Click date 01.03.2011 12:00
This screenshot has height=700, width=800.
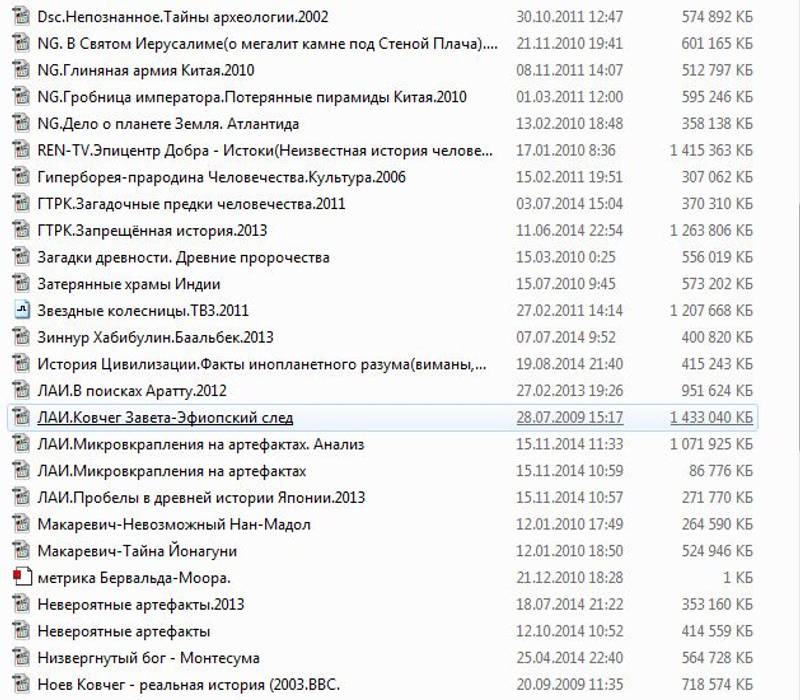coord(569,97)
